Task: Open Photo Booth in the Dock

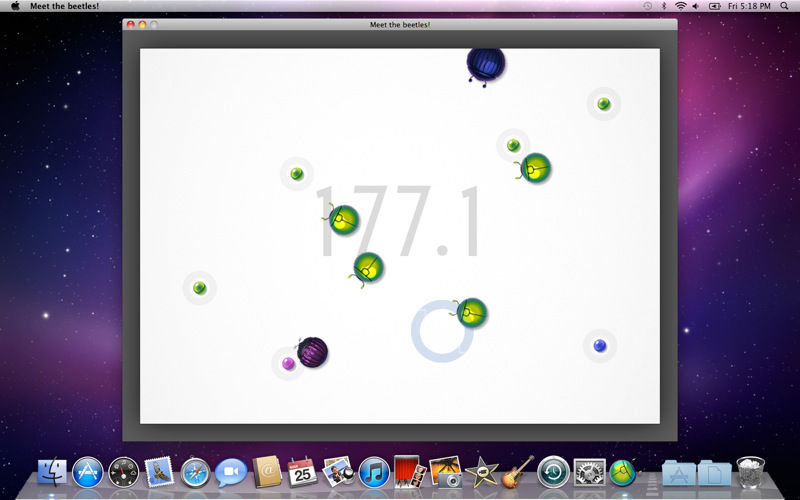Action: pyautogui.click(x=410, y=471)
